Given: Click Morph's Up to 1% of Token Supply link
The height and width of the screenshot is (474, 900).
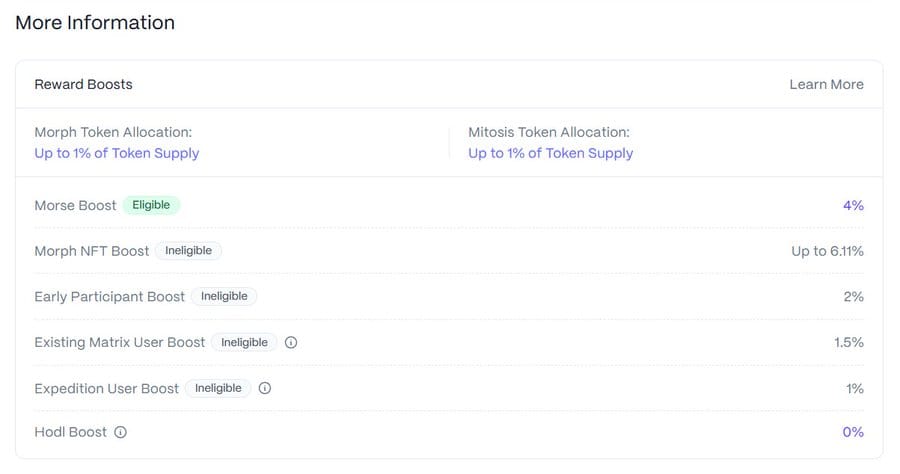Looking at the screenshot, I should coord(117,153).
